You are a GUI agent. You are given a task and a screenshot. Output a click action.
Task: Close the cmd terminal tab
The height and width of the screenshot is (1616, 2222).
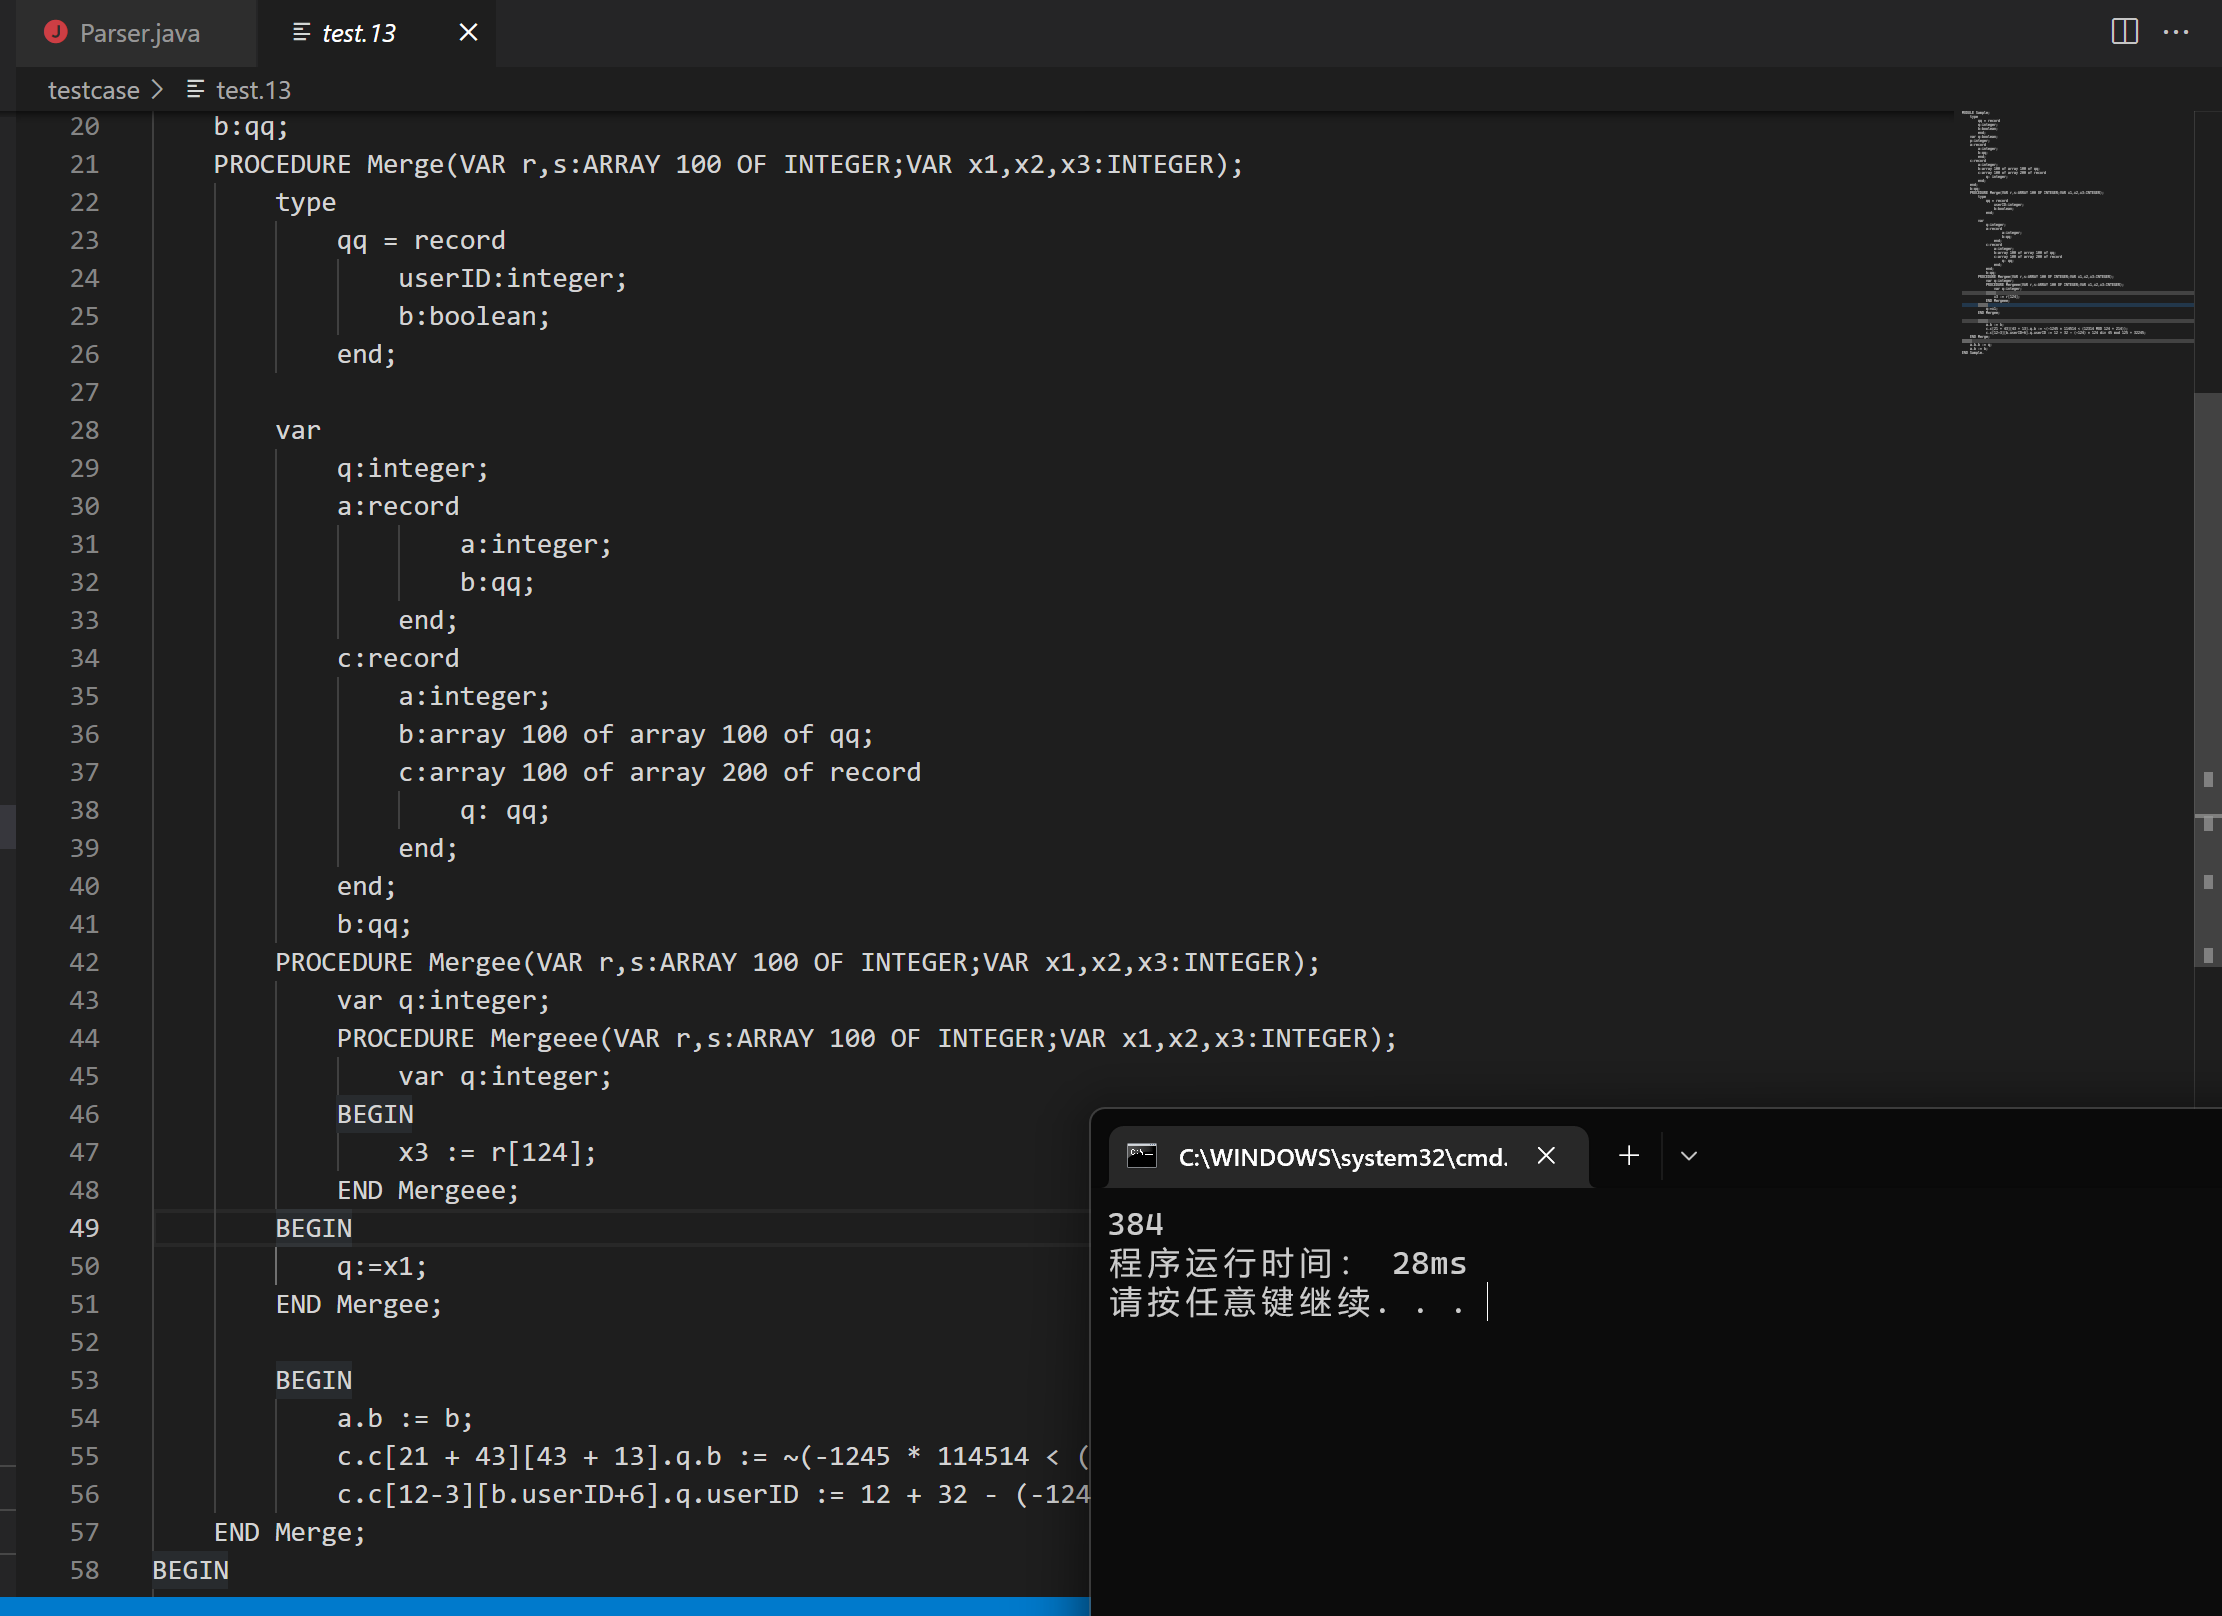click(x=1546, y=1156)
